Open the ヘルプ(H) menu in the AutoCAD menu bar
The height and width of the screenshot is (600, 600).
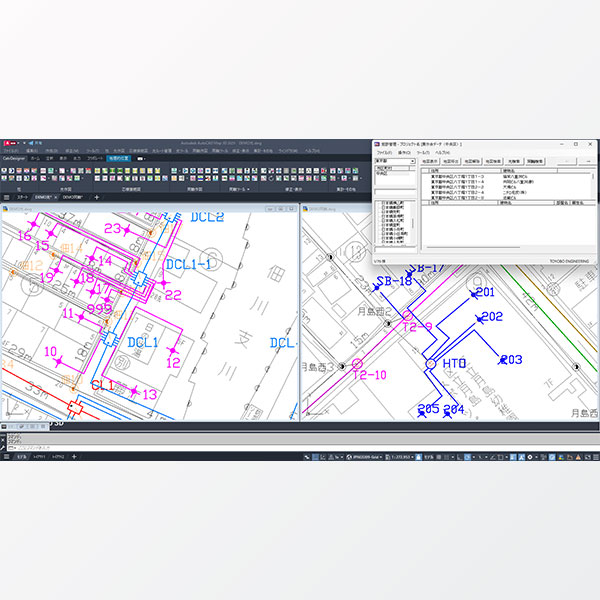click(312, 151)
